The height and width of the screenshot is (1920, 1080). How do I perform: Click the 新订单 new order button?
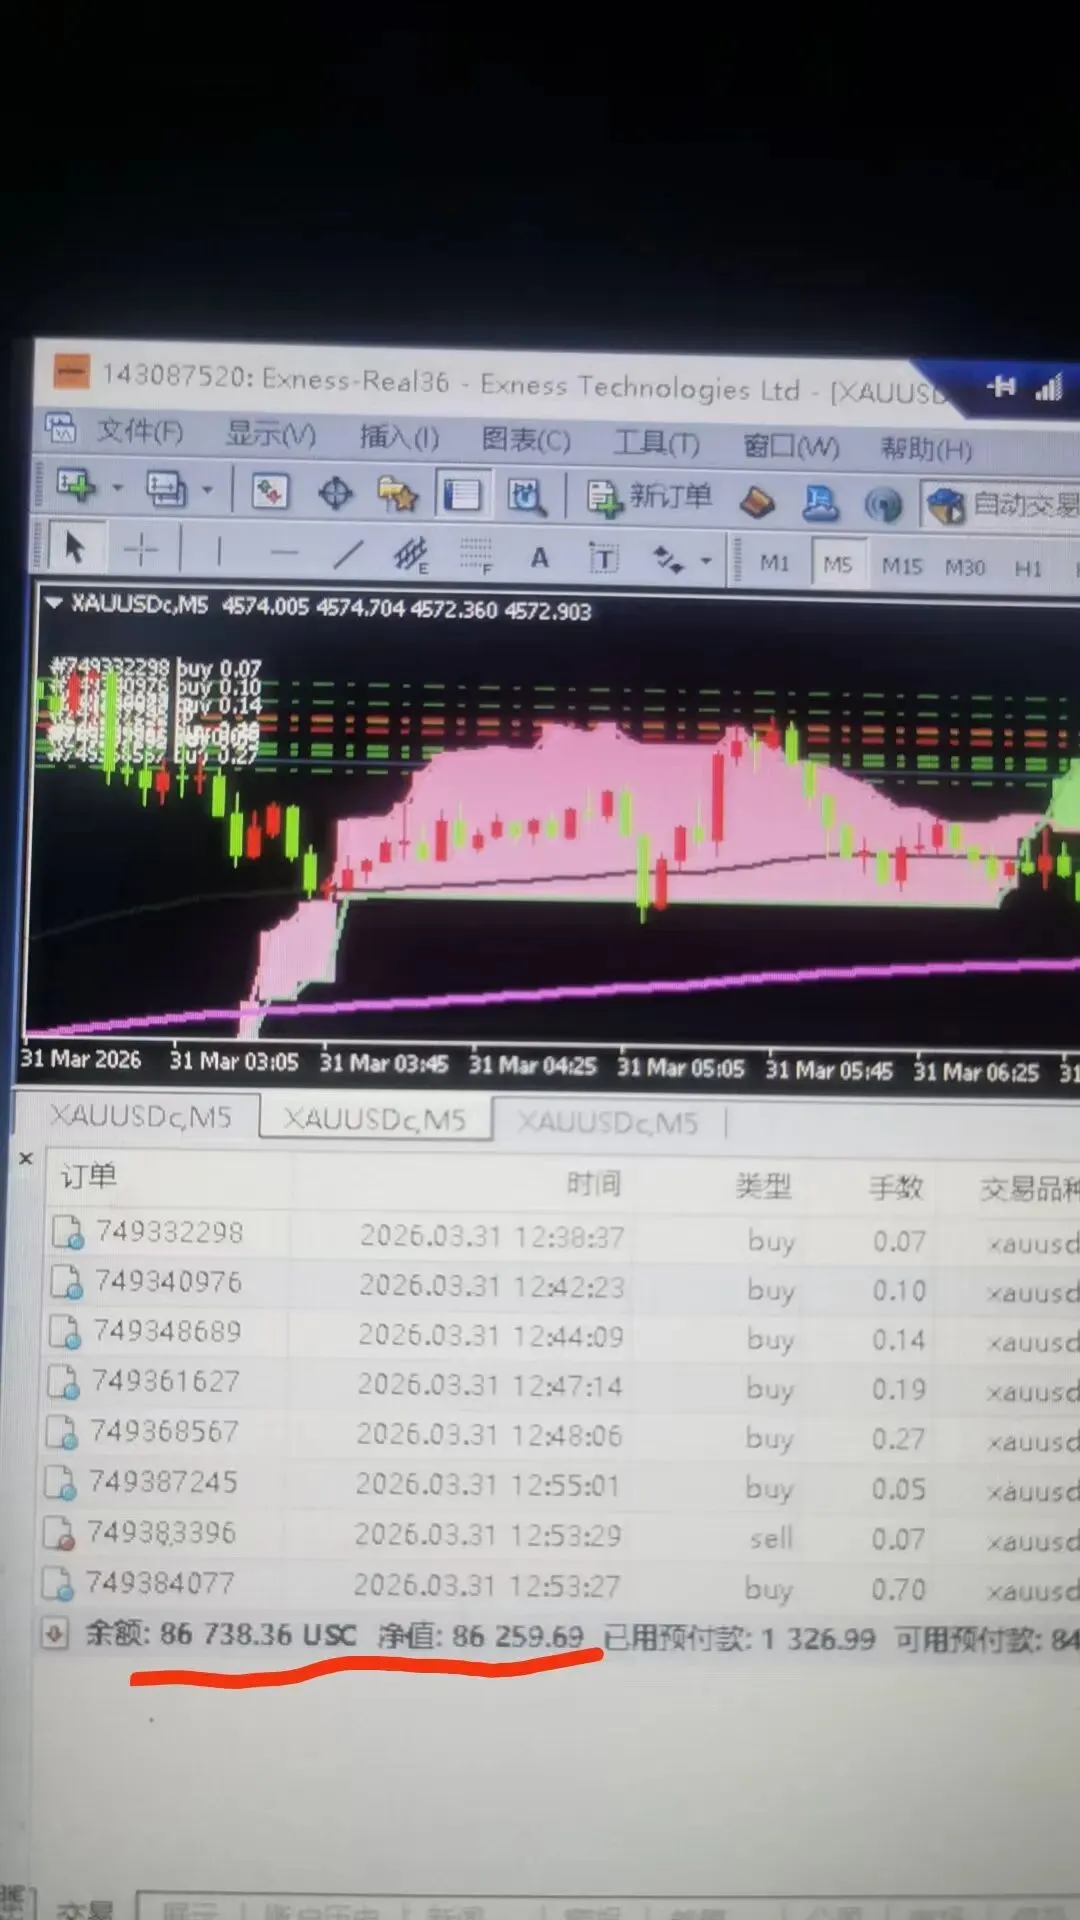(x=649, y=497)
